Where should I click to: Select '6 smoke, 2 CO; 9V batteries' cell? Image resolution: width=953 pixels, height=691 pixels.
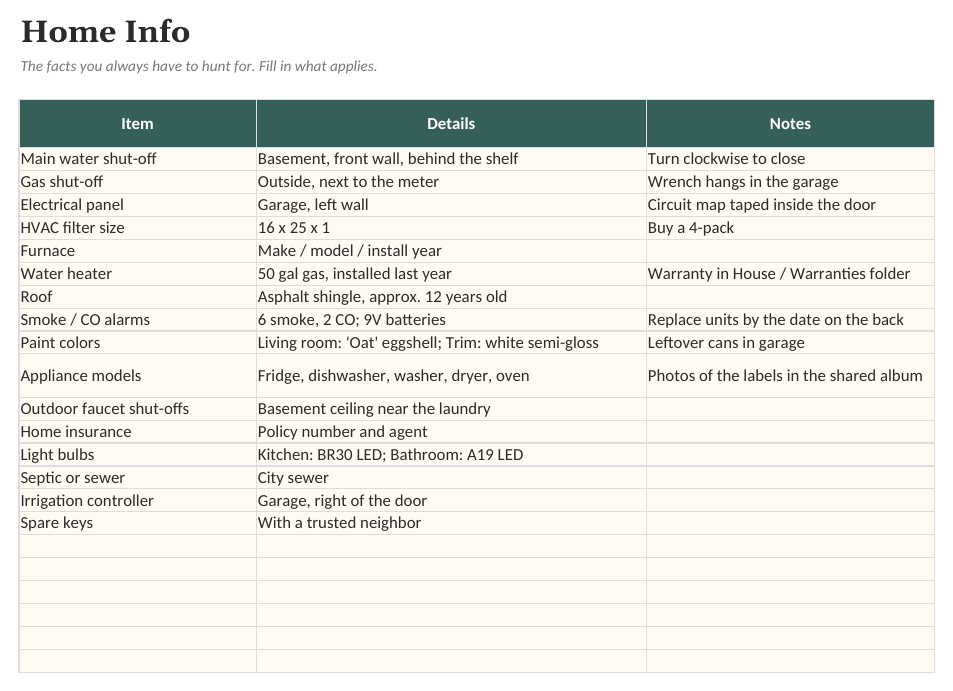(451, 320)
